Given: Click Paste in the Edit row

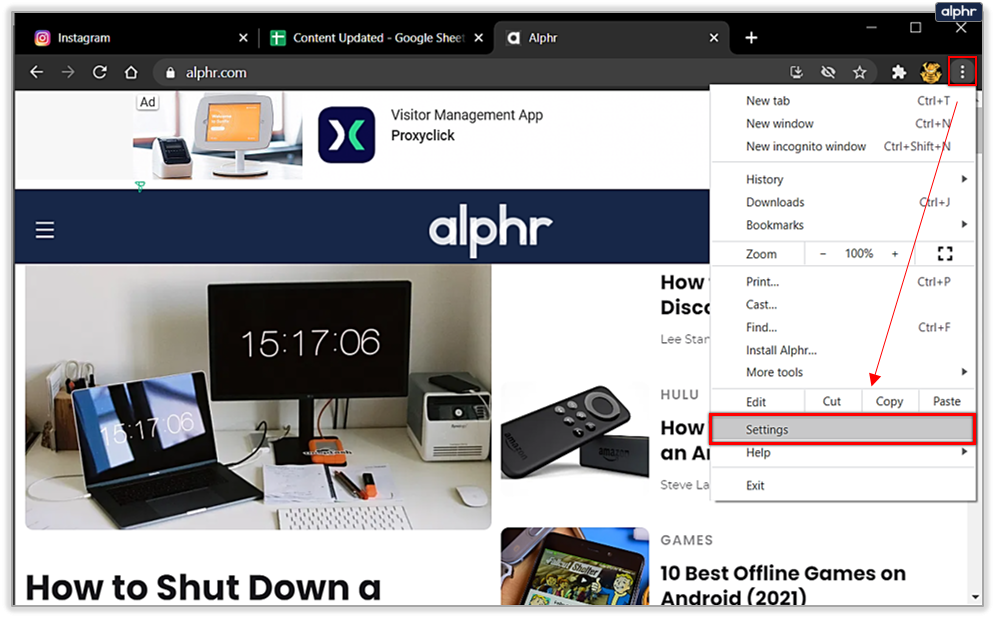Looking at the screenshot, I should click(x=947, y=402).
